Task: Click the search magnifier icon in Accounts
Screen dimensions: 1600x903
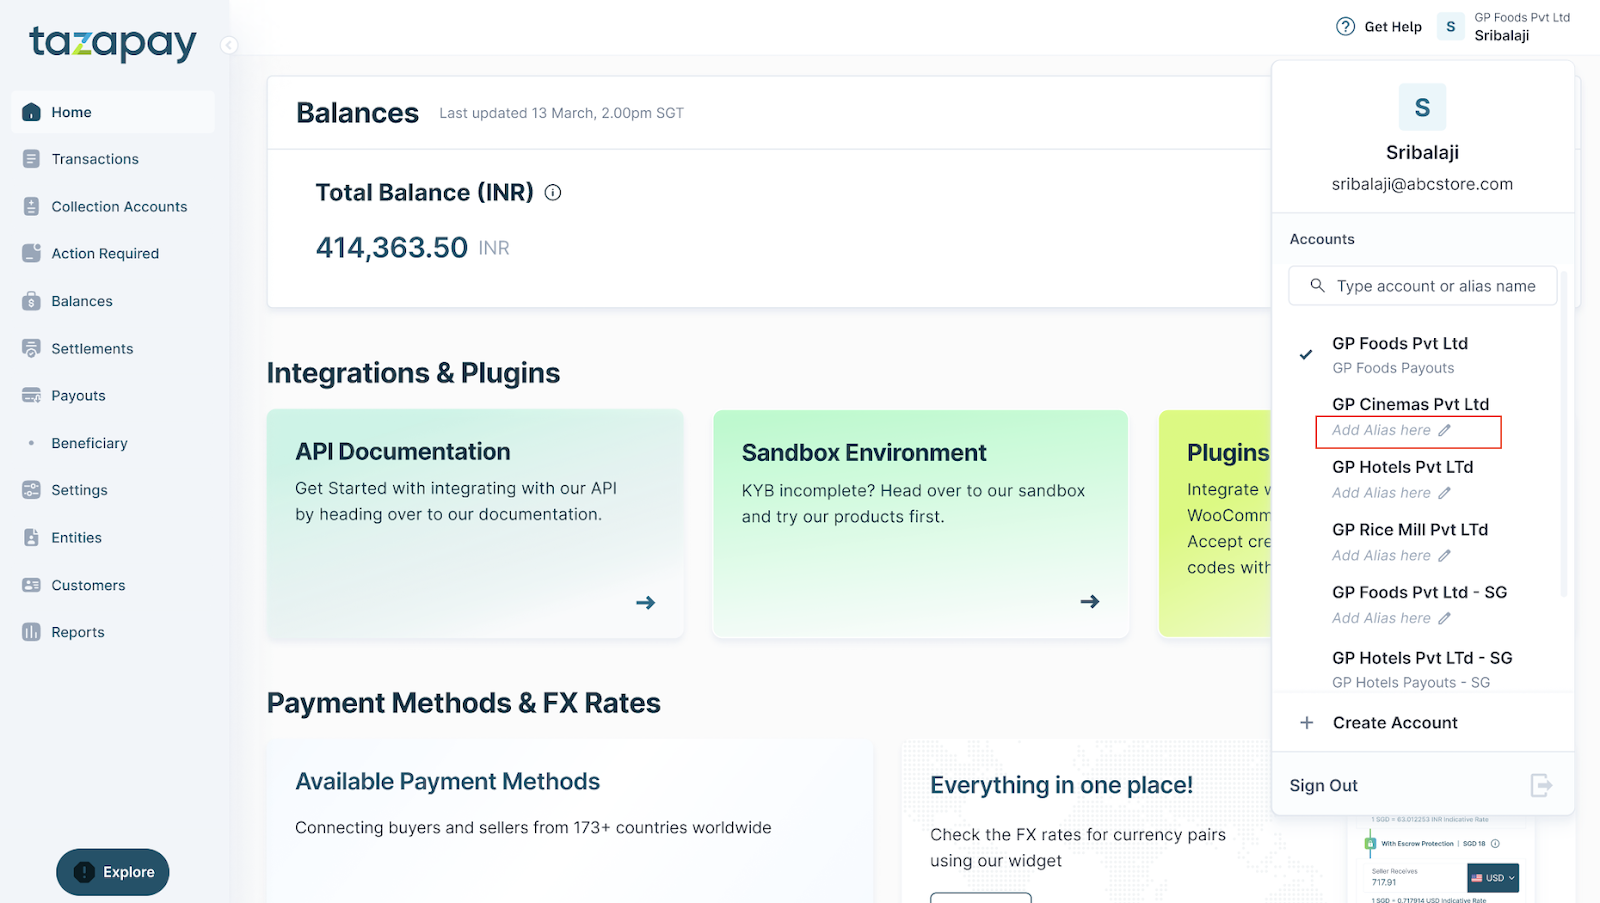Action: [x=1318, y=285]
